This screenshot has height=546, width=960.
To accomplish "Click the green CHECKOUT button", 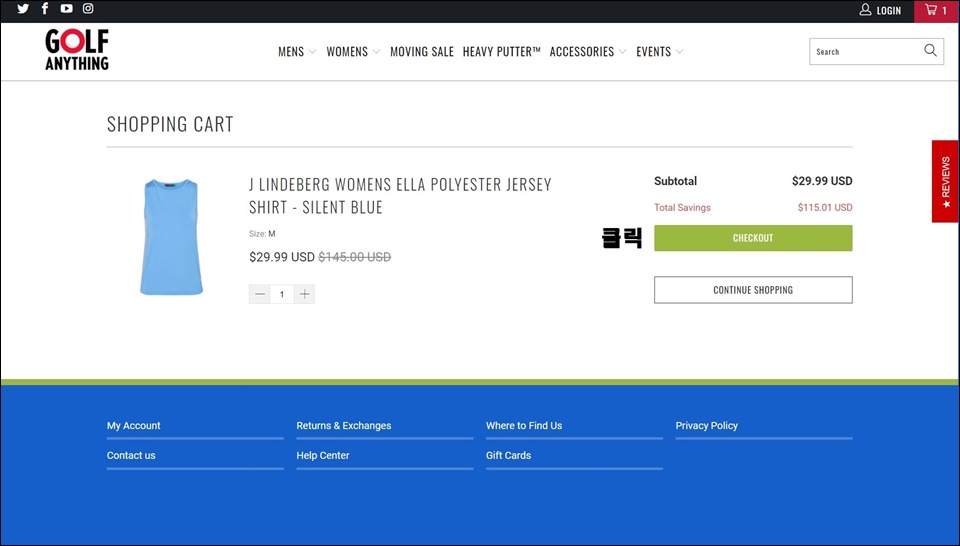I will point(753,238).
